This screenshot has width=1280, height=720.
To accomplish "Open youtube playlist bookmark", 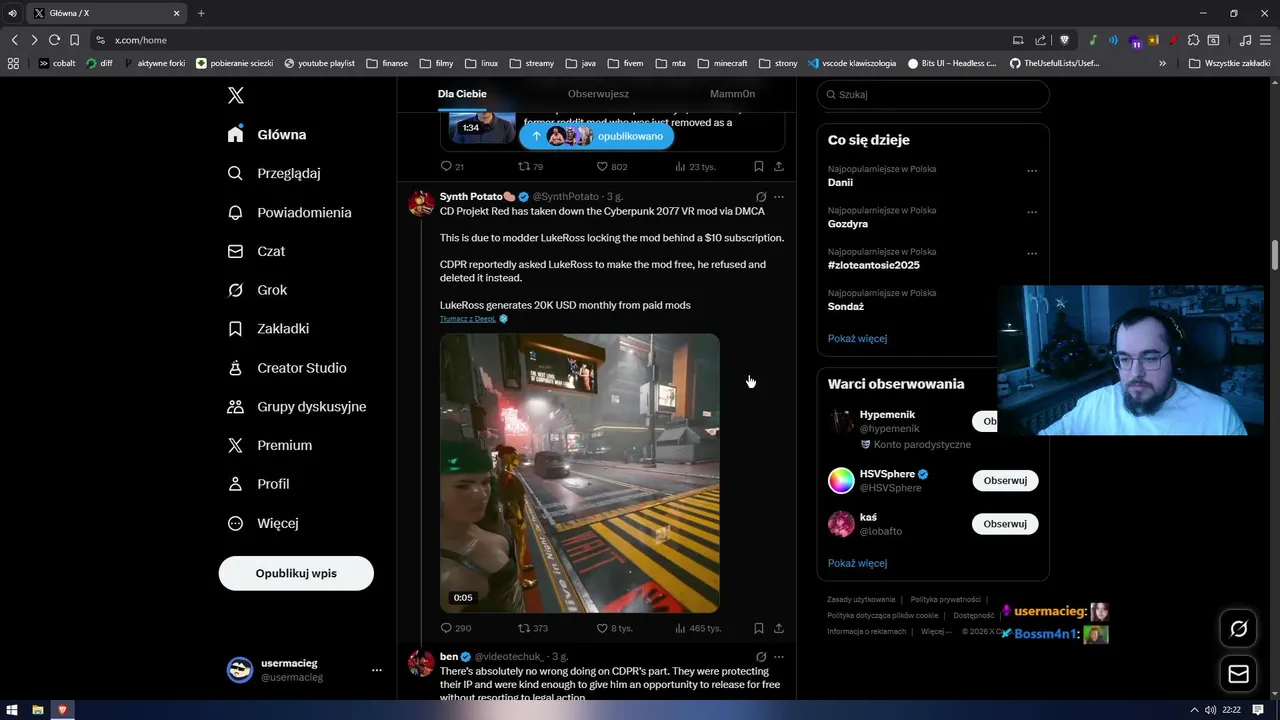I will 320,63.
